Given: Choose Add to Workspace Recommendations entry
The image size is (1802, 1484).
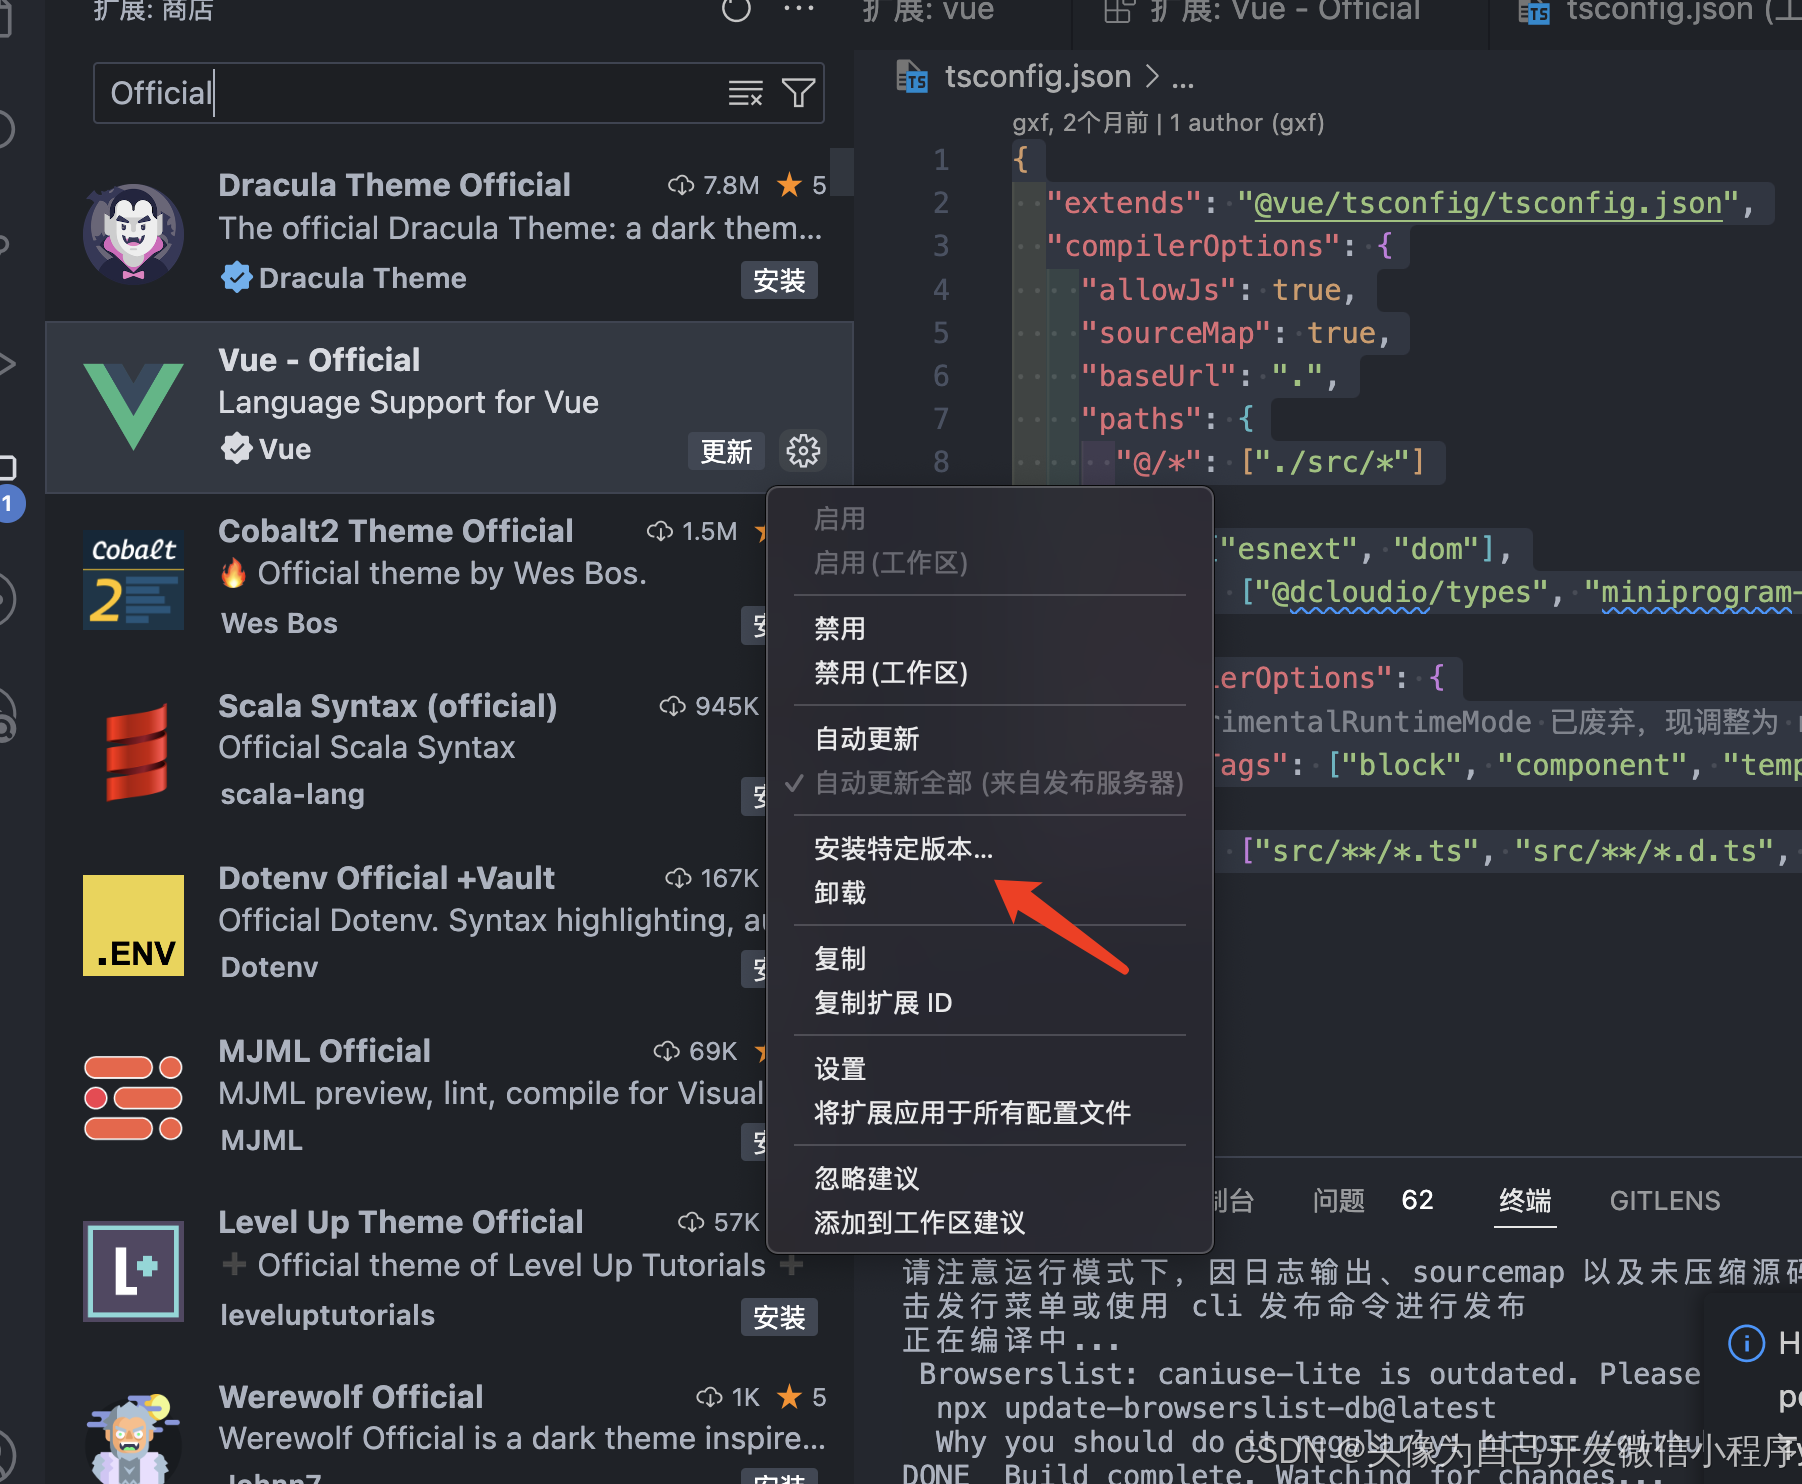Looking at the screenshot, I should 990,1223.
